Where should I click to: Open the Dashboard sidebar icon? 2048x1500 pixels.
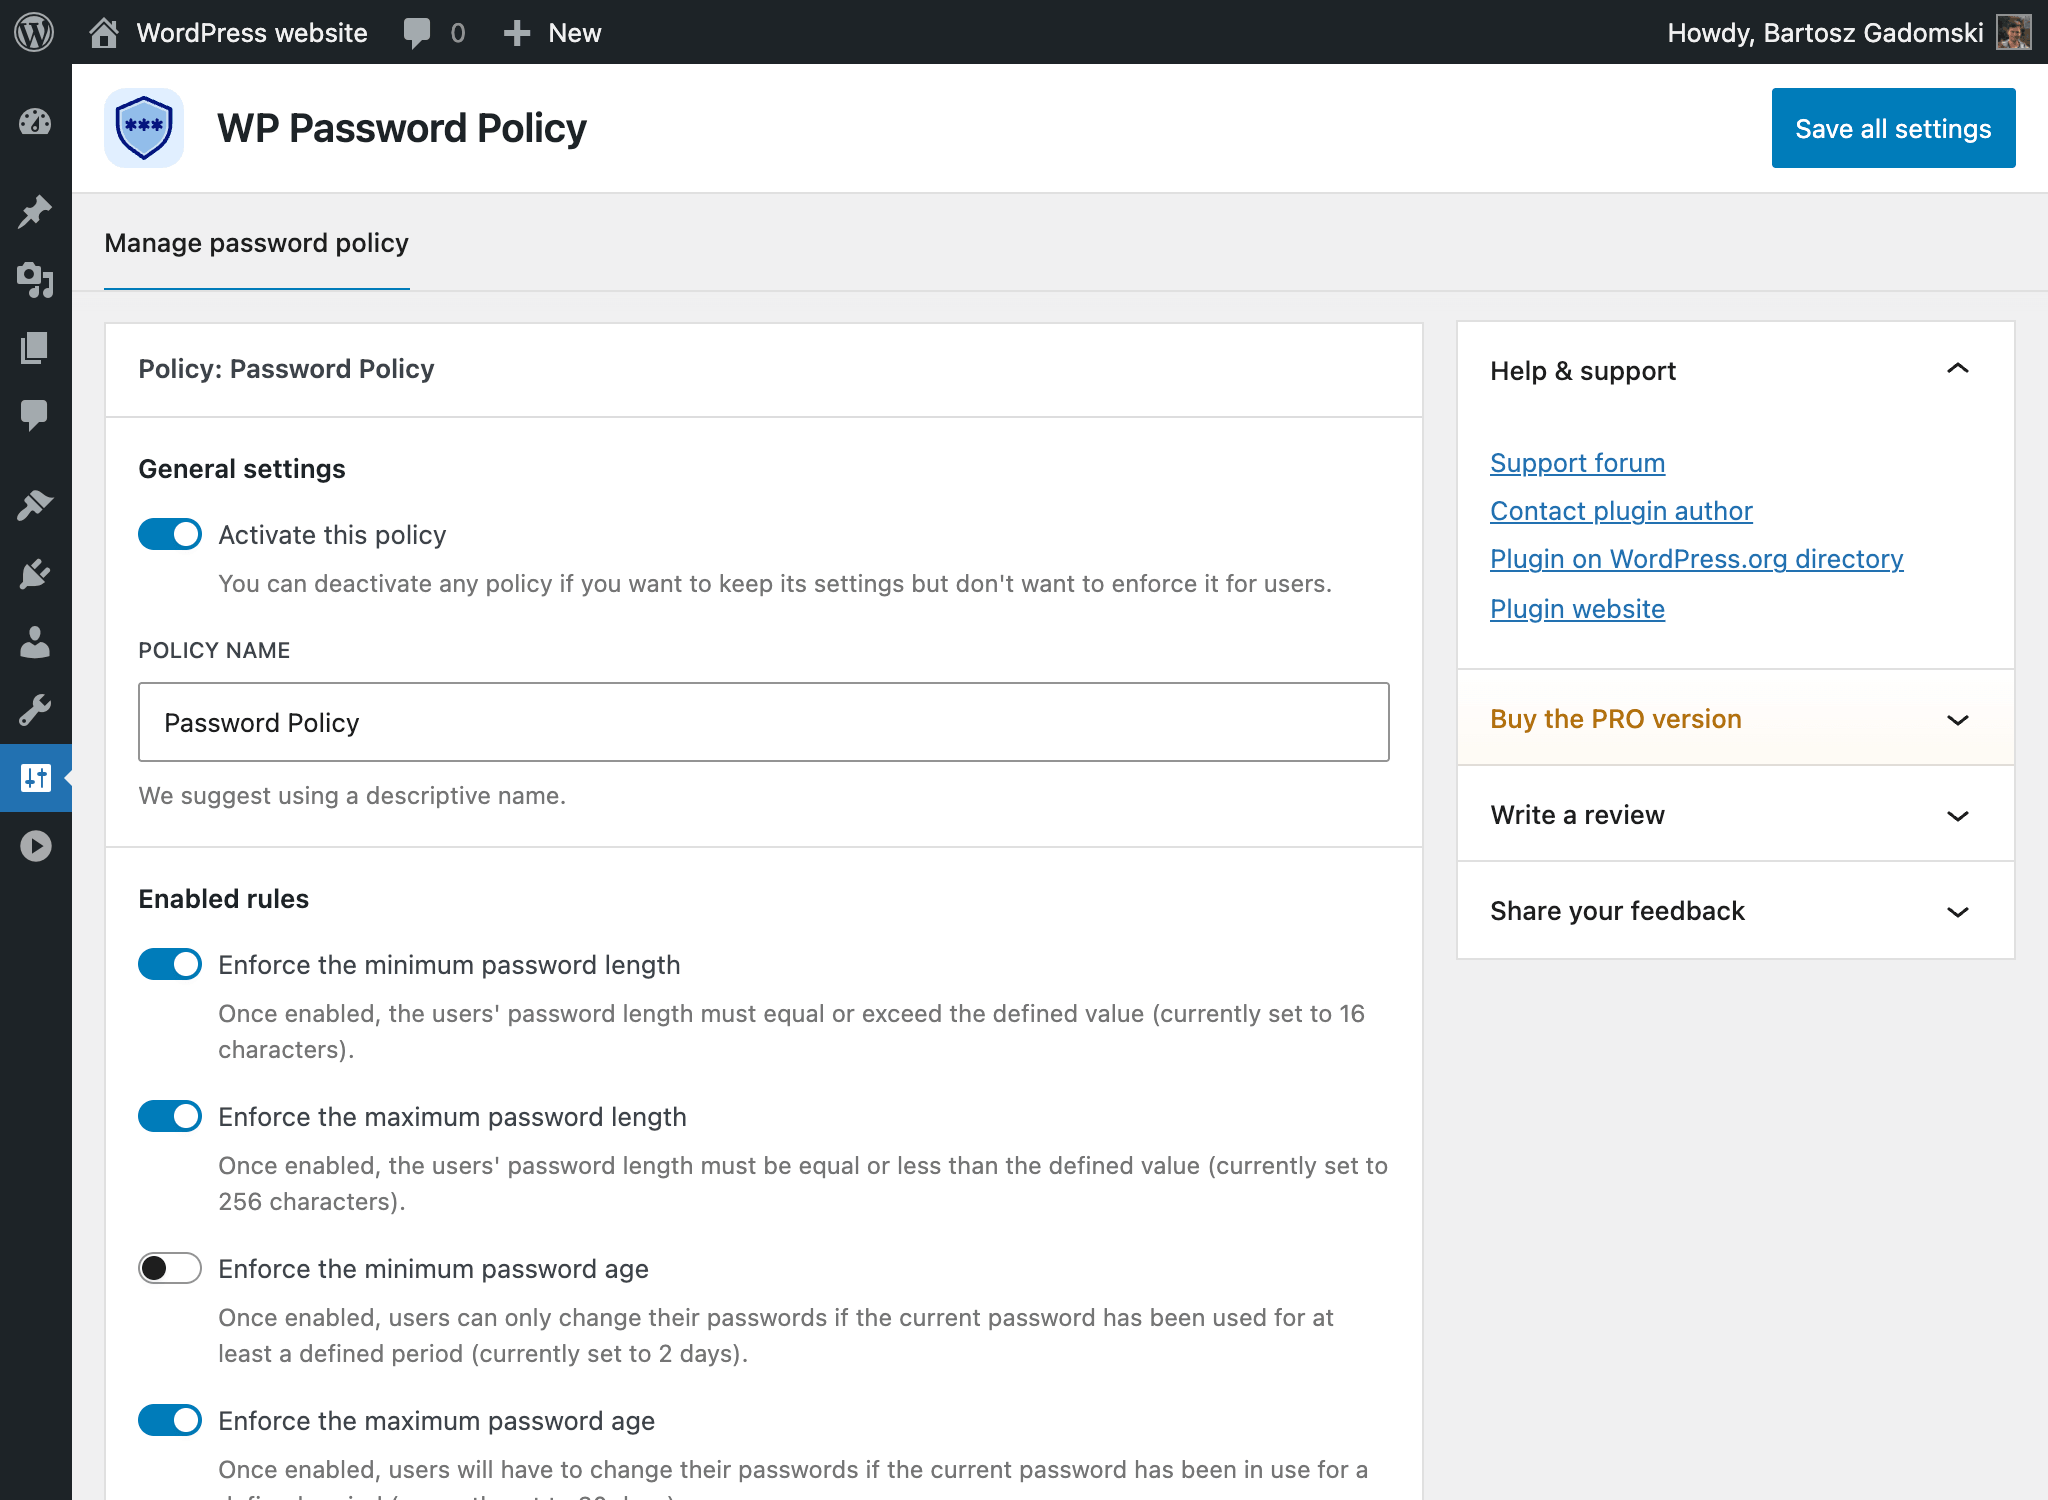pos(35,122)
